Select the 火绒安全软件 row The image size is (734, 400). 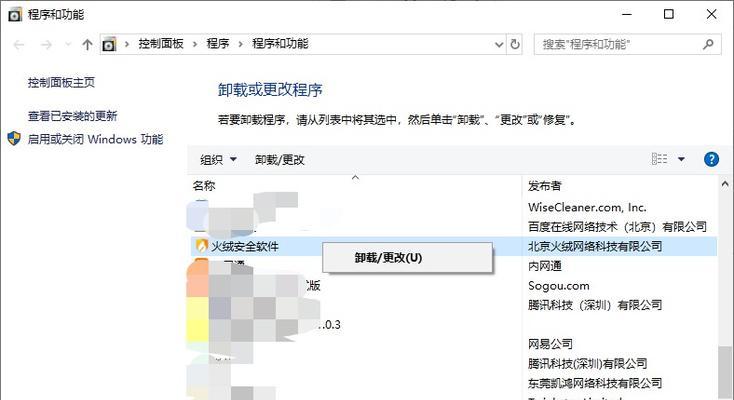(x=453, y=246)
